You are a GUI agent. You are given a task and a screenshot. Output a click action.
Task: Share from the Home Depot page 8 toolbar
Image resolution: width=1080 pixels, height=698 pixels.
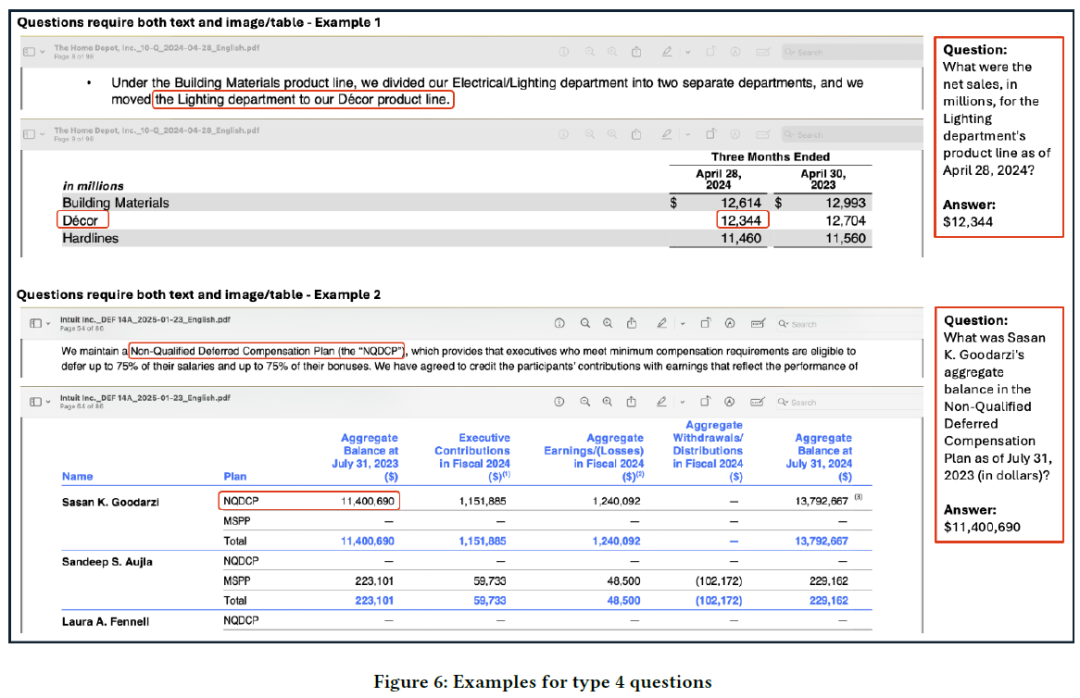636,52
